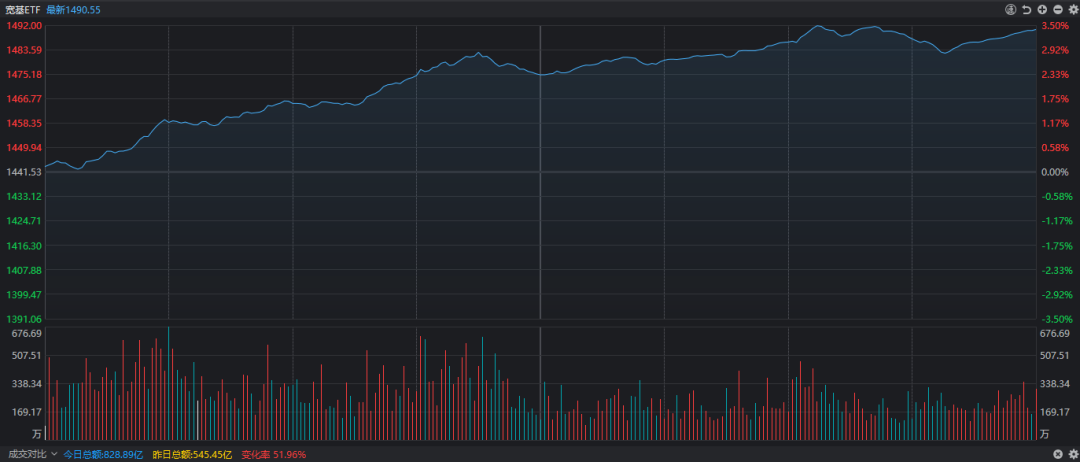Click the 1492.00 top price axis label
Screen dimensions: 1080x462
pyautogui.click(x=23, y=26)
